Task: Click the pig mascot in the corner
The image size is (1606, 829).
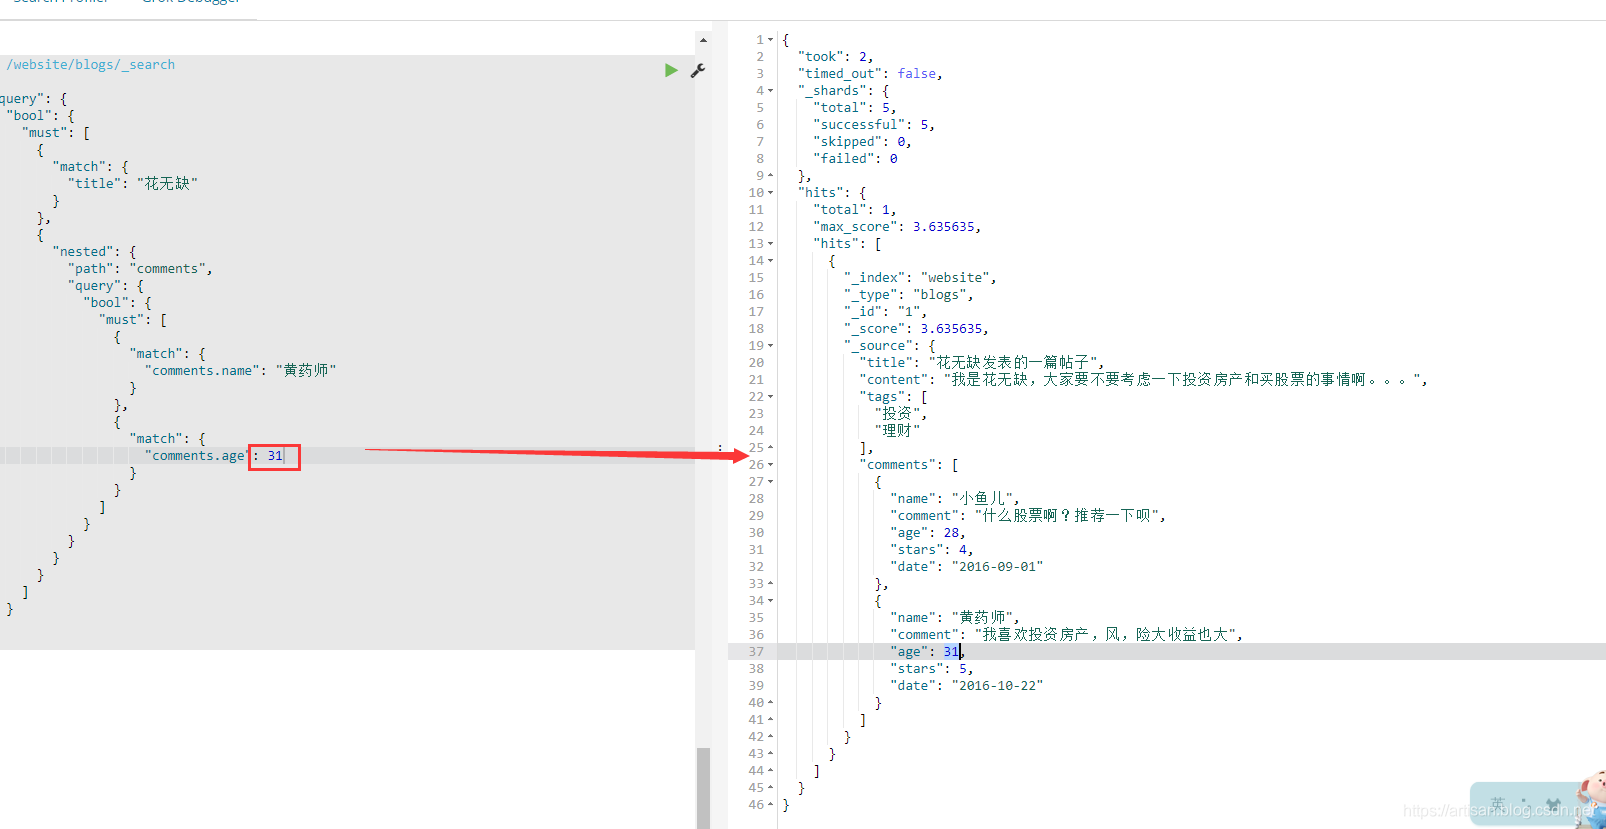Action: 1592,798
